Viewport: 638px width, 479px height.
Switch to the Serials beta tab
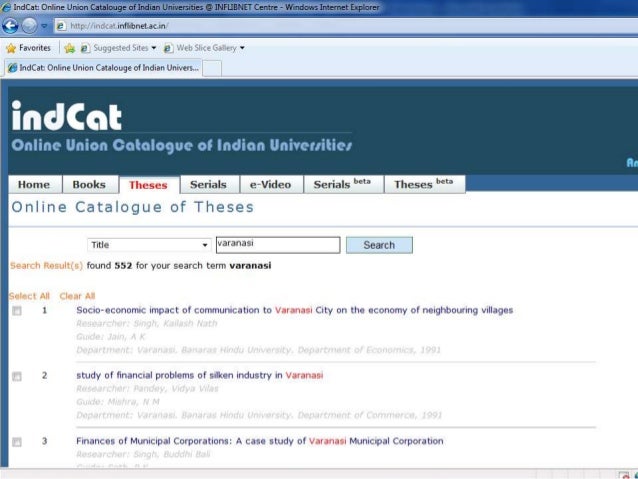point(342,184)
